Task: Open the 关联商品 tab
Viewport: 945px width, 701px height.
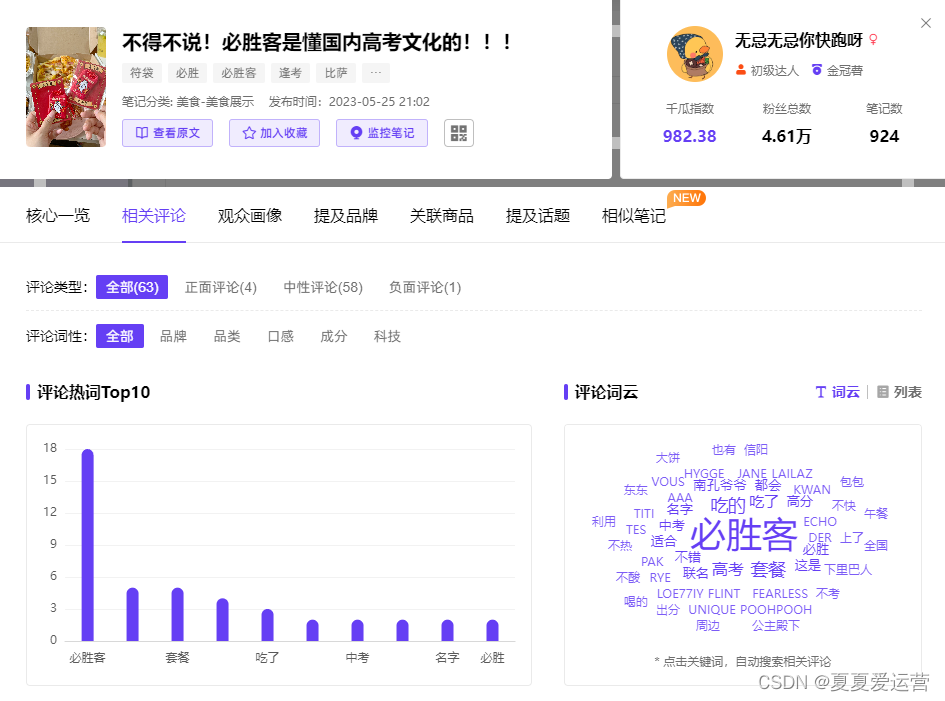Action: (441, 216)
